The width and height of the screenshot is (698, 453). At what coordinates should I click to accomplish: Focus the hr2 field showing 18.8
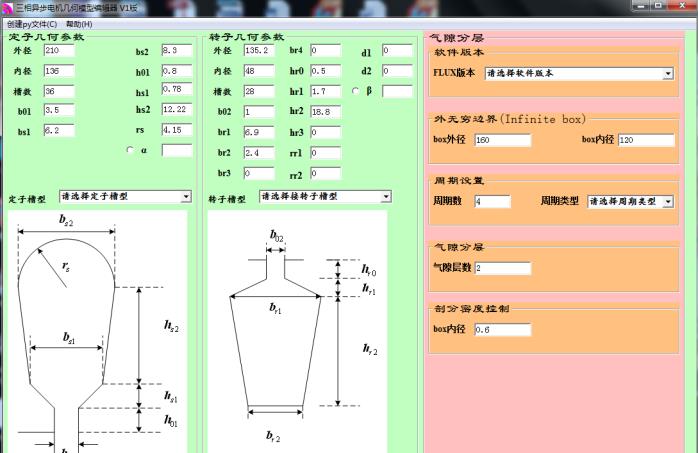(x=324, y=111)
